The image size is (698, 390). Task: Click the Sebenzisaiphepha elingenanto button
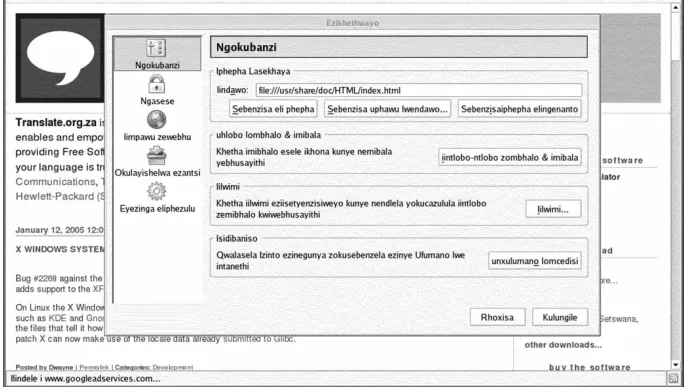(519, 109)
